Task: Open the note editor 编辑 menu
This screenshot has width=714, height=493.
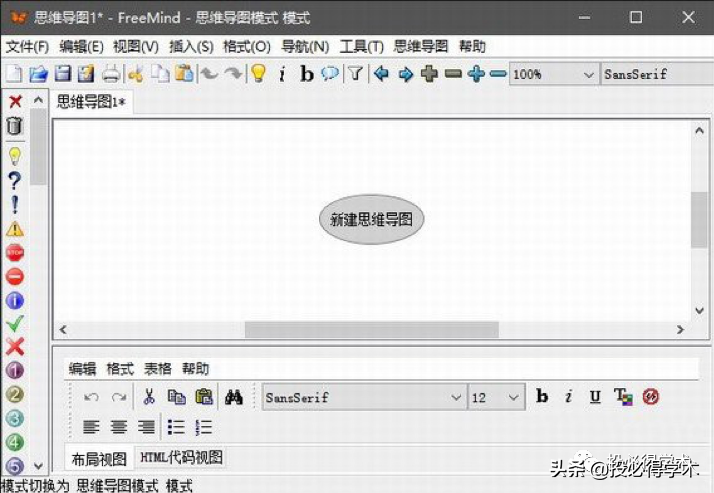Action: point(82,369)
